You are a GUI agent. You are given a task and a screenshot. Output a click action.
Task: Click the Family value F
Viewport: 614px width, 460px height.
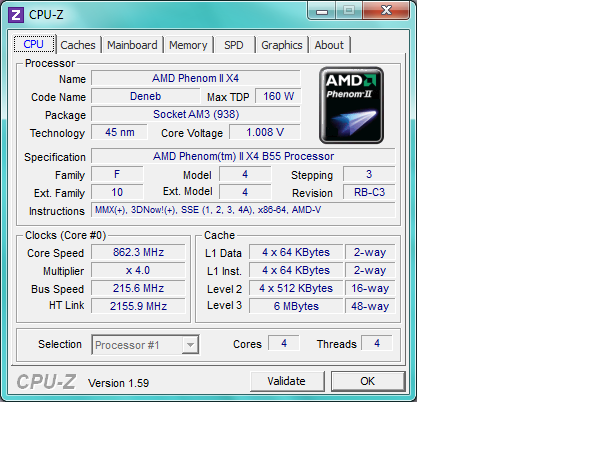tap(117, 174)
